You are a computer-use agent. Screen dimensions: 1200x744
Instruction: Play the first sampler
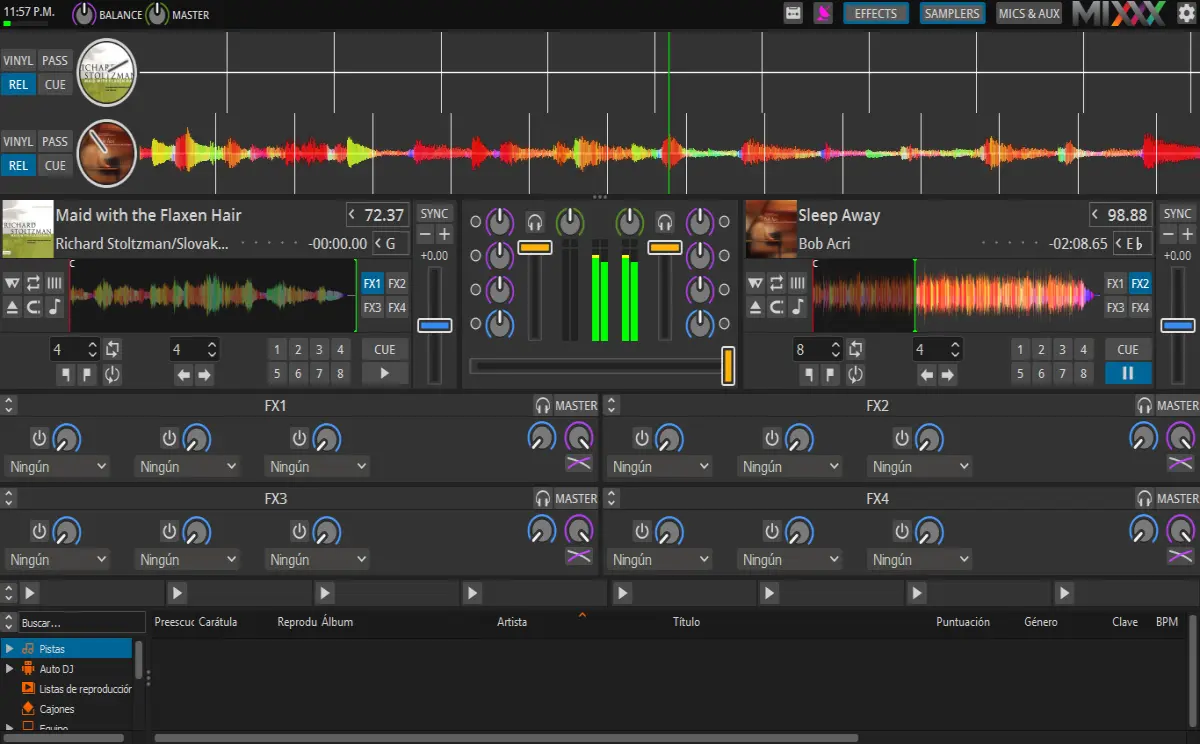[30, 593]
